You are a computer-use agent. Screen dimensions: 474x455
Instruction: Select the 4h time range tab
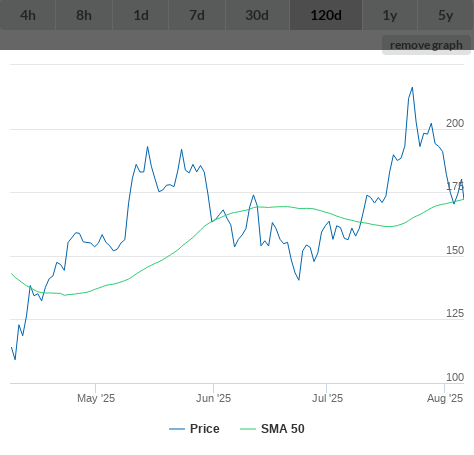pyautogui.click(x=28, y=15)
